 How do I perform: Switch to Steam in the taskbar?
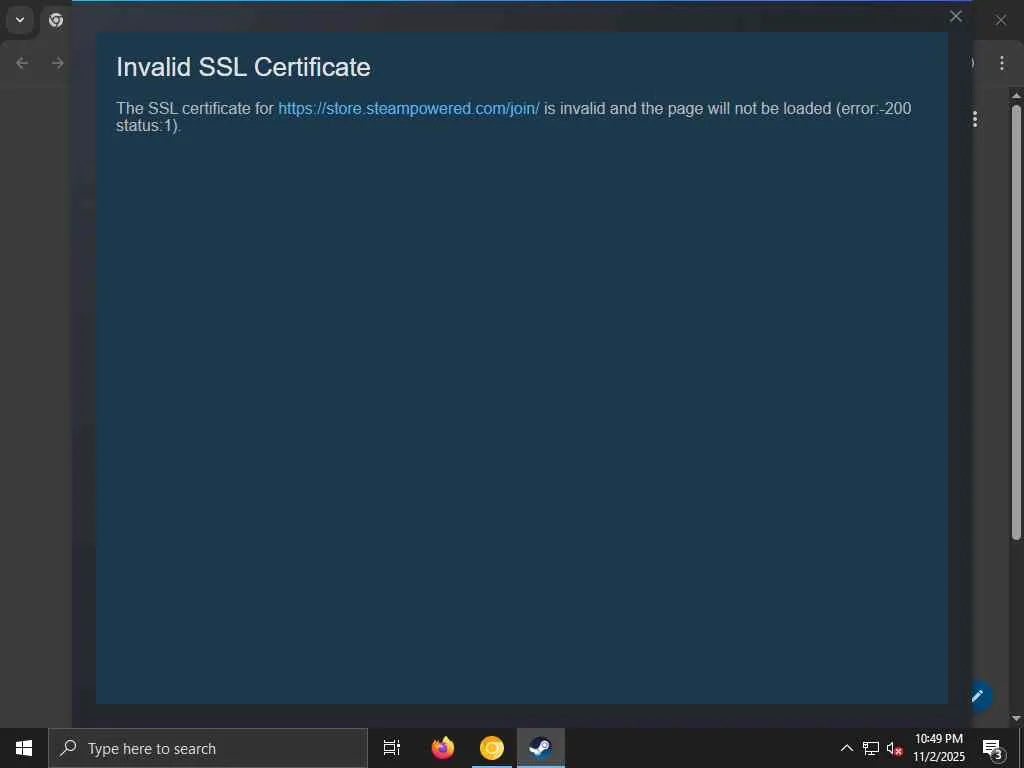pos(541,748)
